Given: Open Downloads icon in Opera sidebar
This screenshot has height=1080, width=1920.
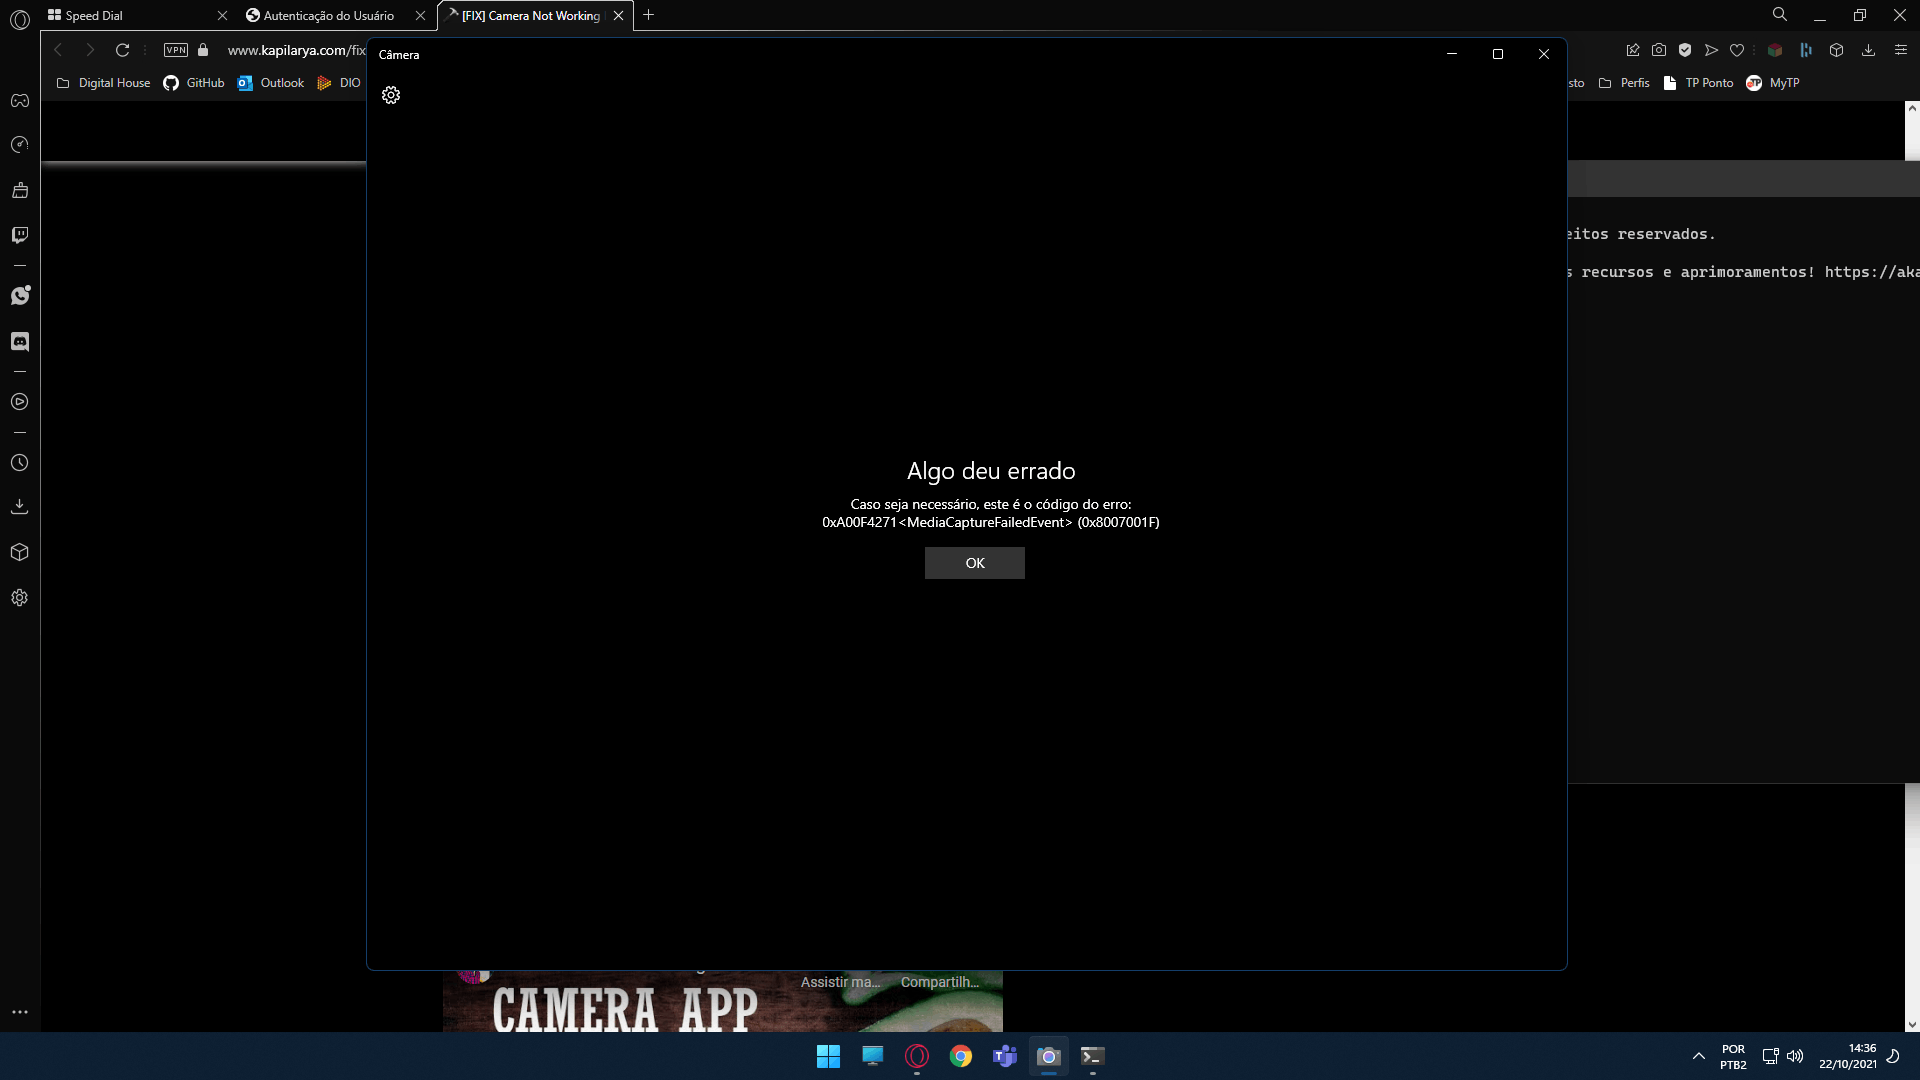Looking at the screenshot, I should pos(20,507).
